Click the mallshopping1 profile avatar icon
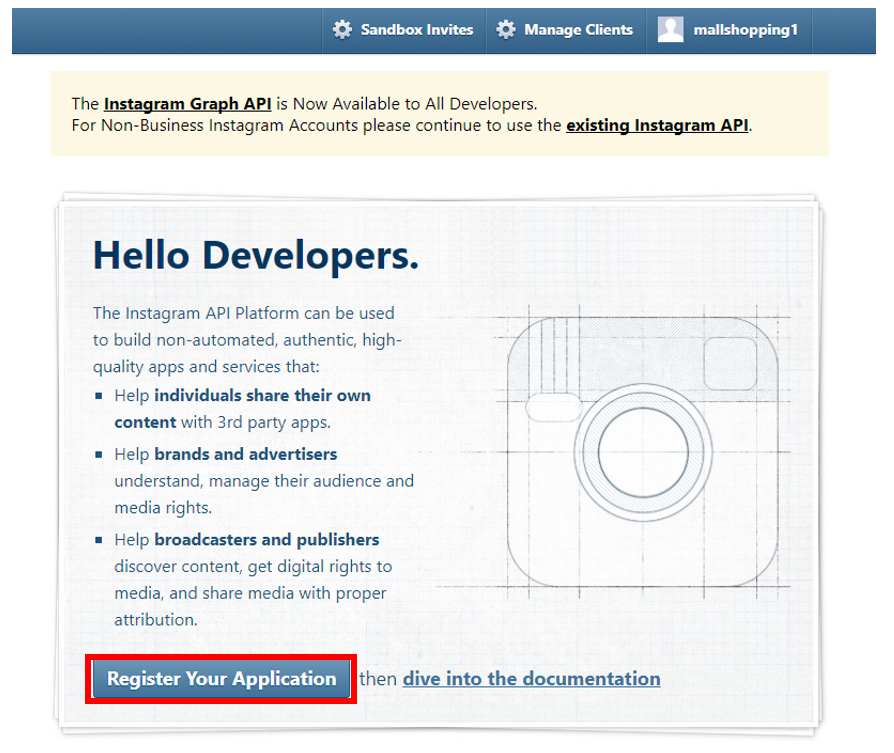The height and width of the screenshot is (753, 894). coord(670,29)
